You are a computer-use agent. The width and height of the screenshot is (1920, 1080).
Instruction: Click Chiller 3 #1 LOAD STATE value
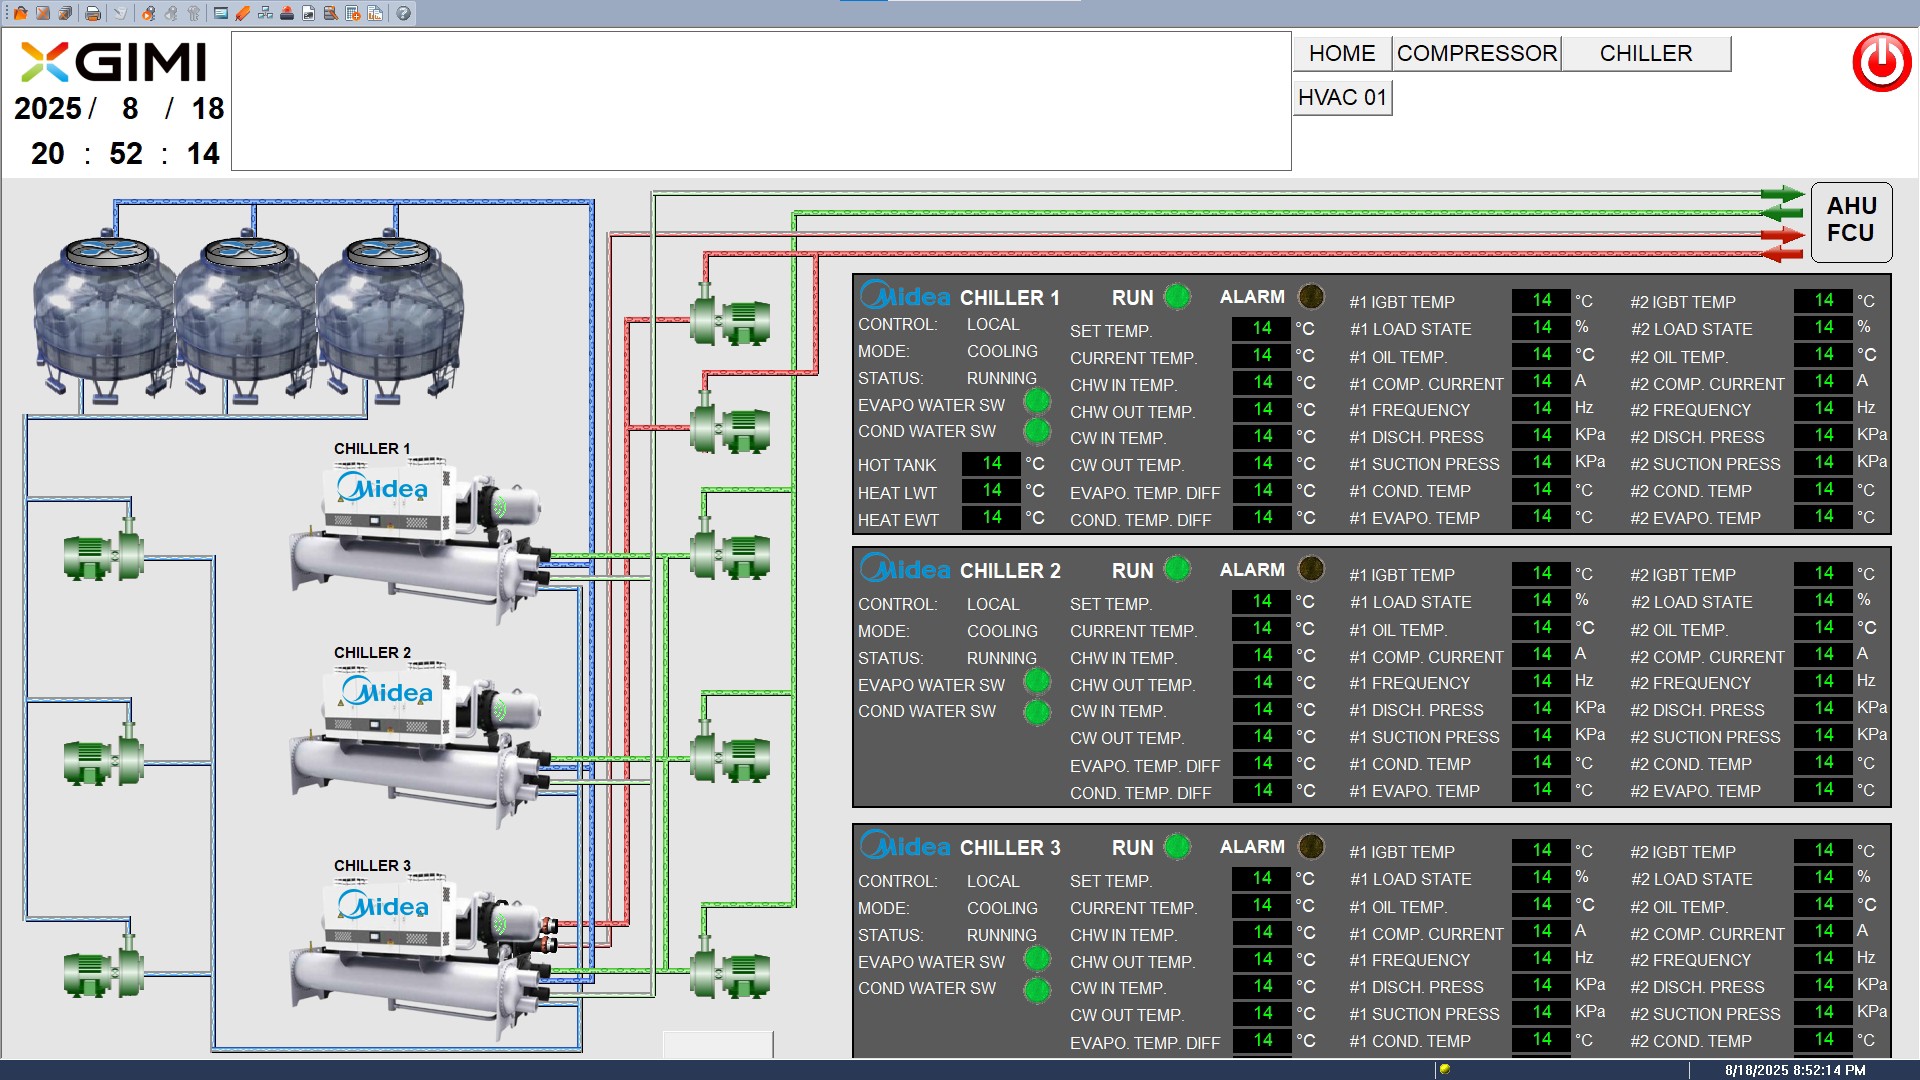[1541, 878]
